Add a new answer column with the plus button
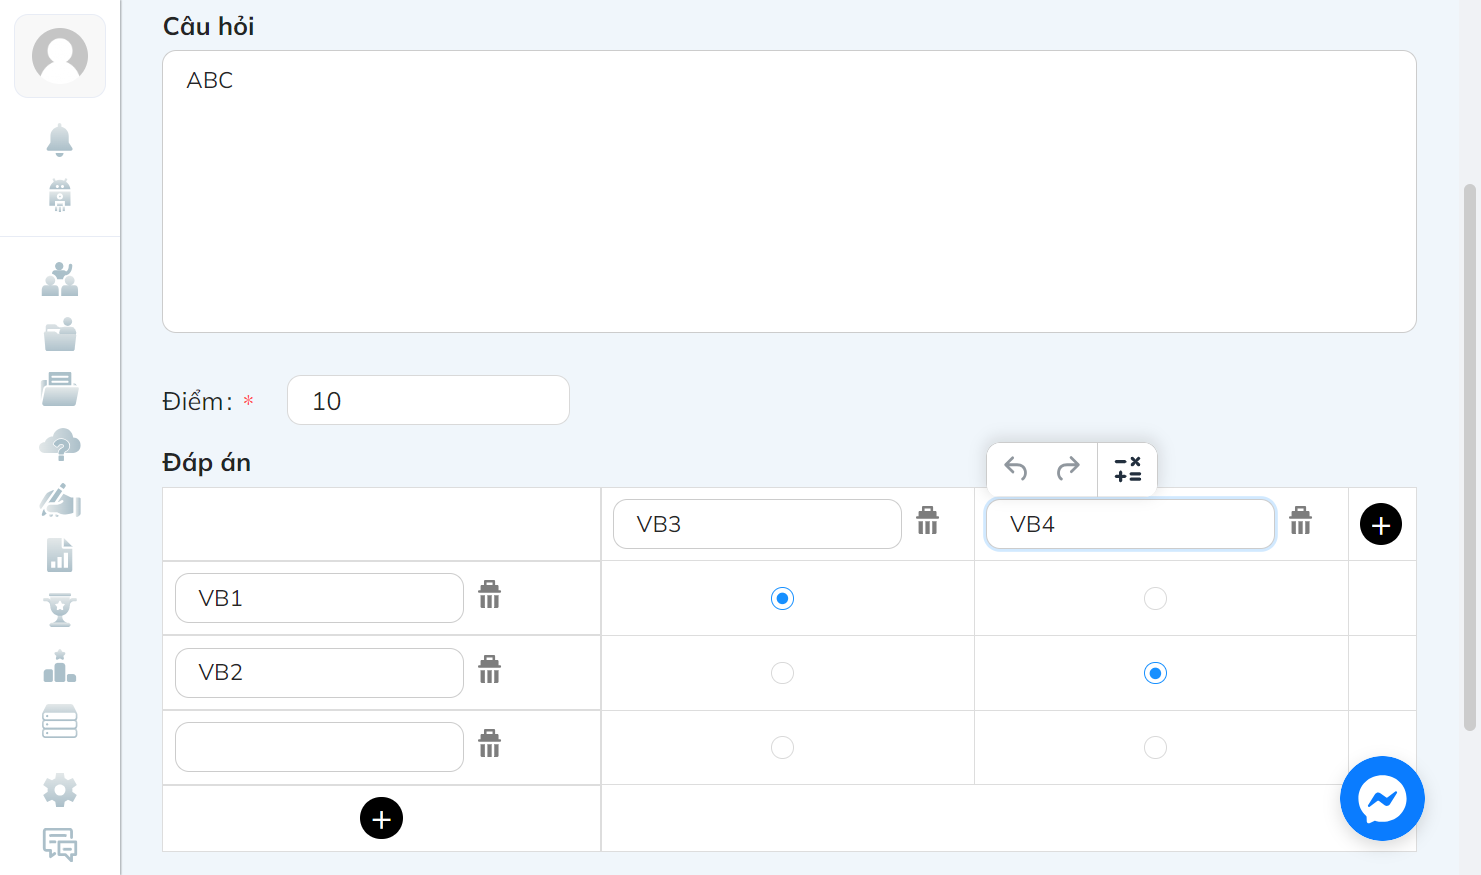 pos(1381,524)
